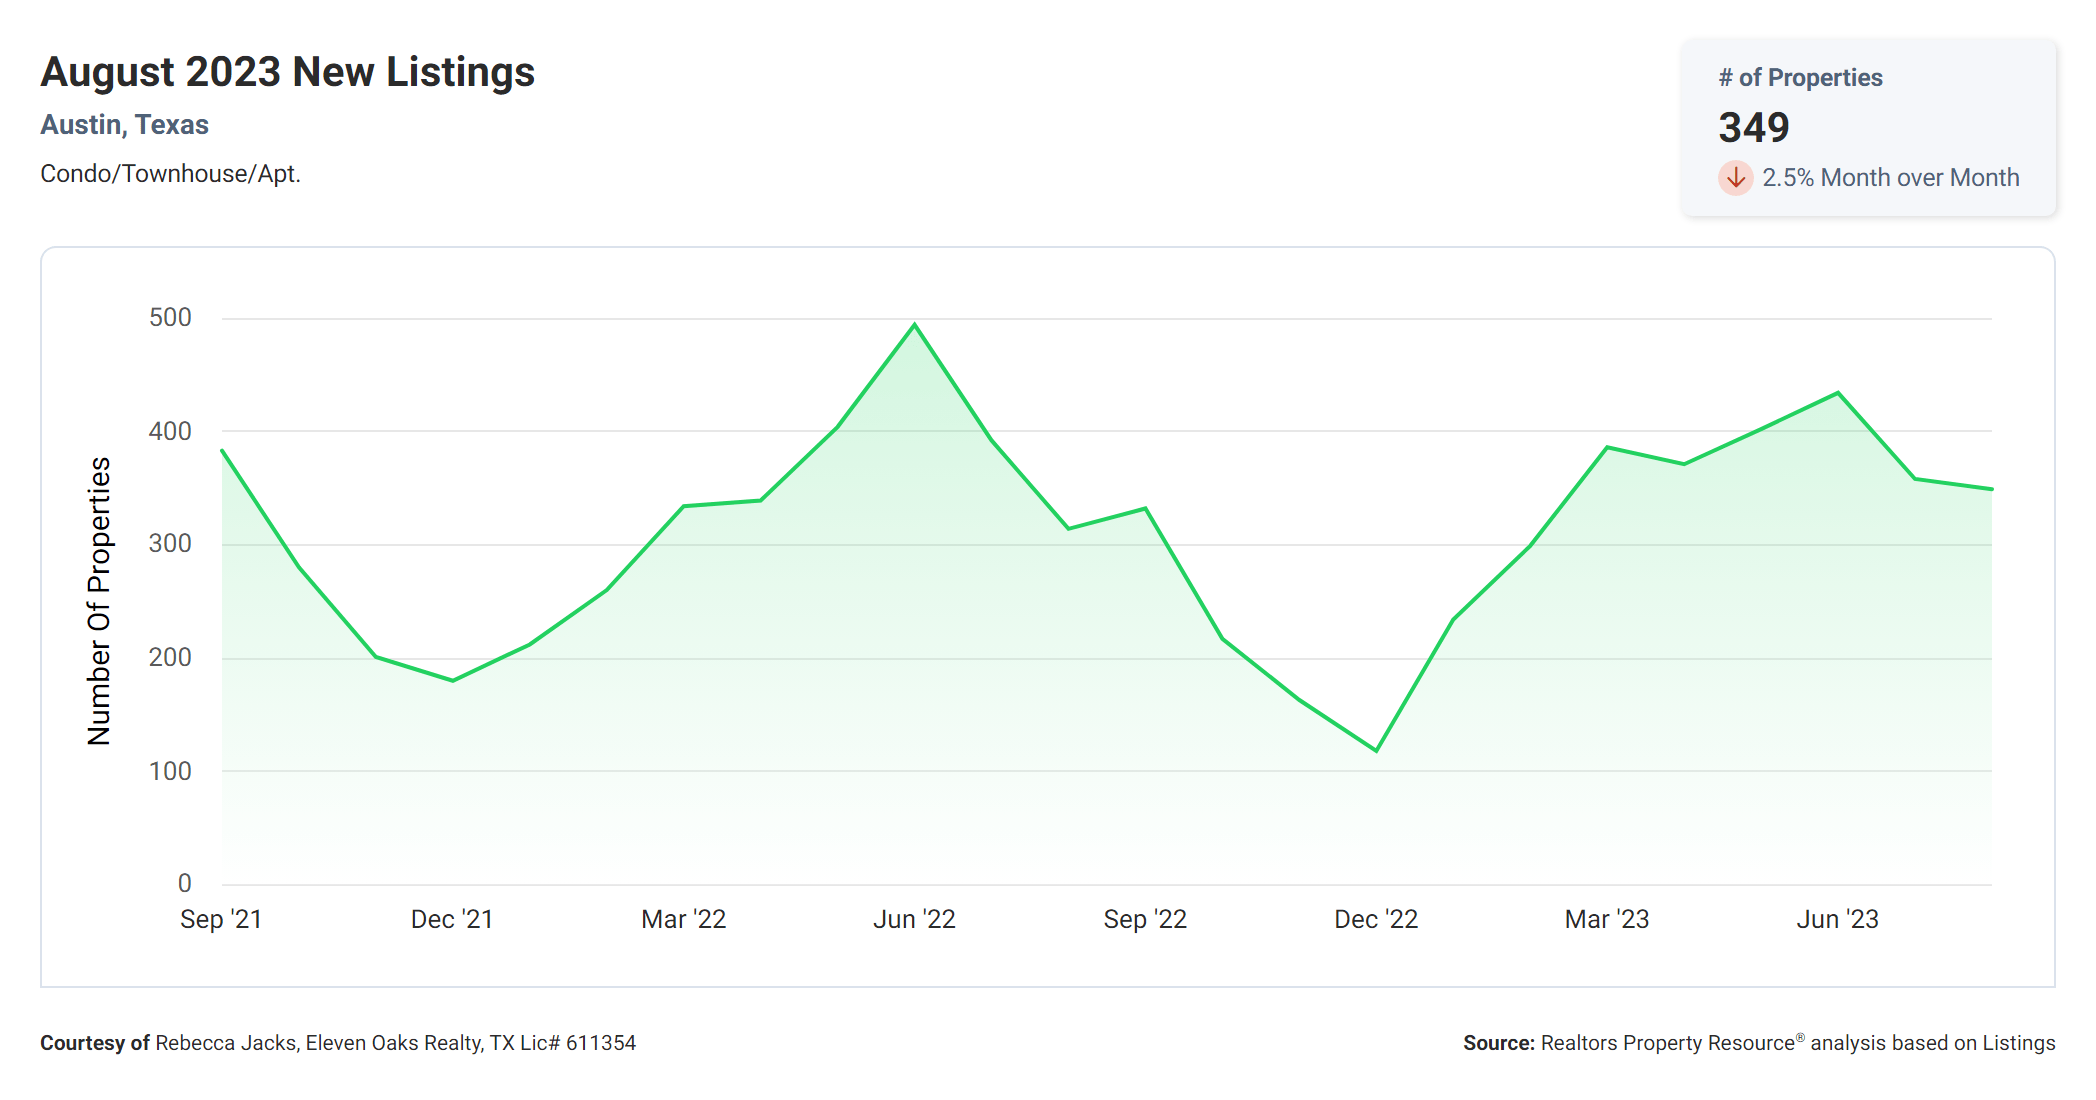Click the Austin, Texas subtitle

click(125, 125)
